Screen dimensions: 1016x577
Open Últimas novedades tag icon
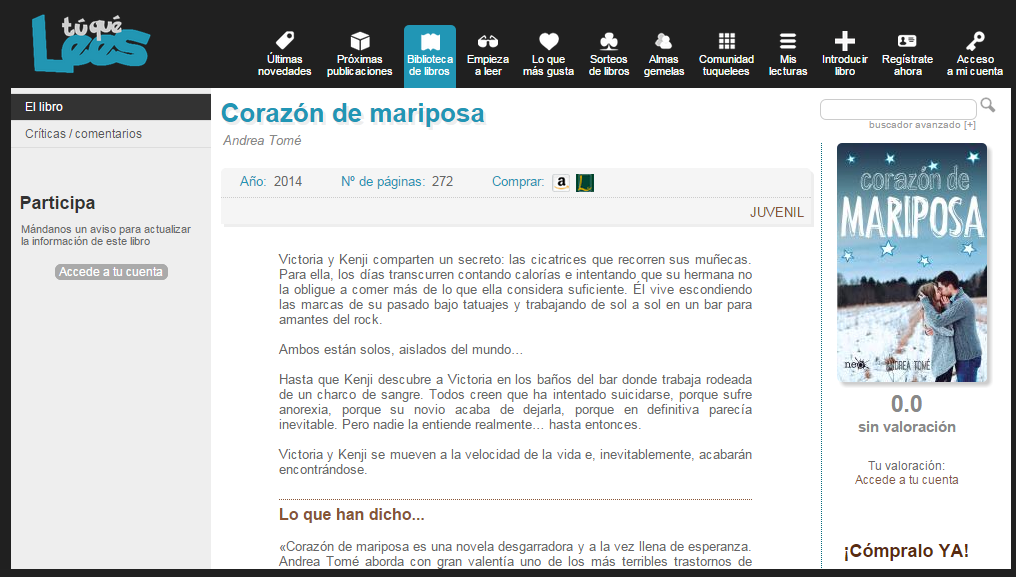point(284,41)
